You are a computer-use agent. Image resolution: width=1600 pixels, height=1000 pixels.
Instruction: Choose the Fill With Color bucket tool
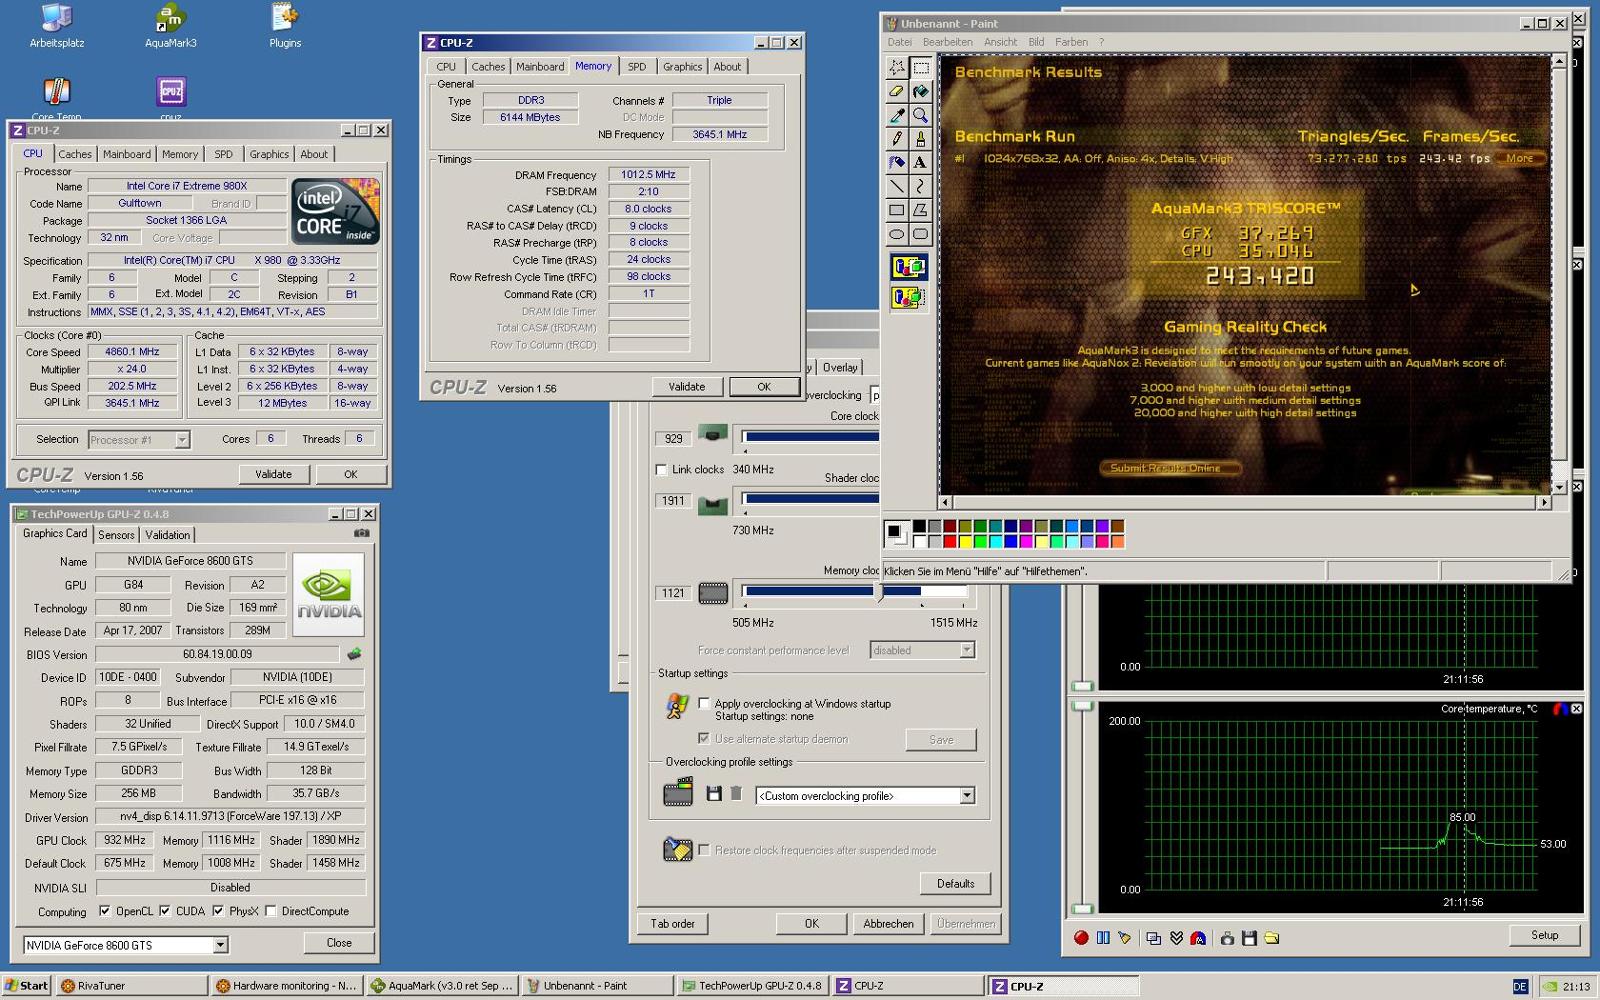pos(921,91)
